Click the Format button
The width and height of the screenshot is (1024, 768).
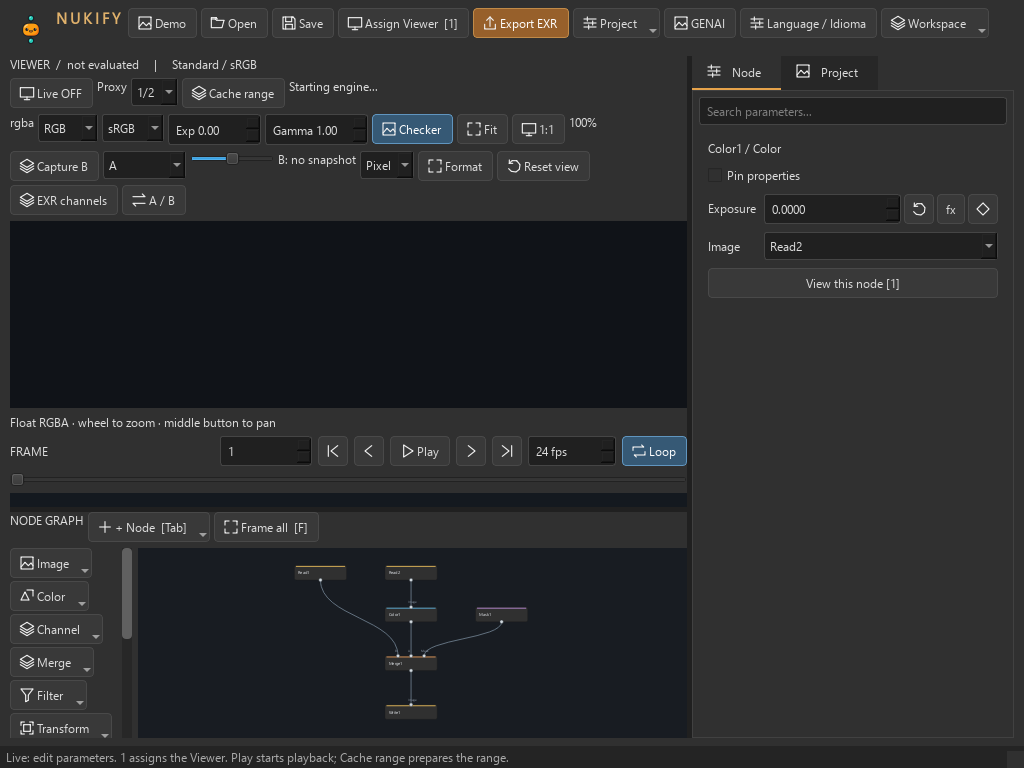pyautogui.click(x=455, y=166)
